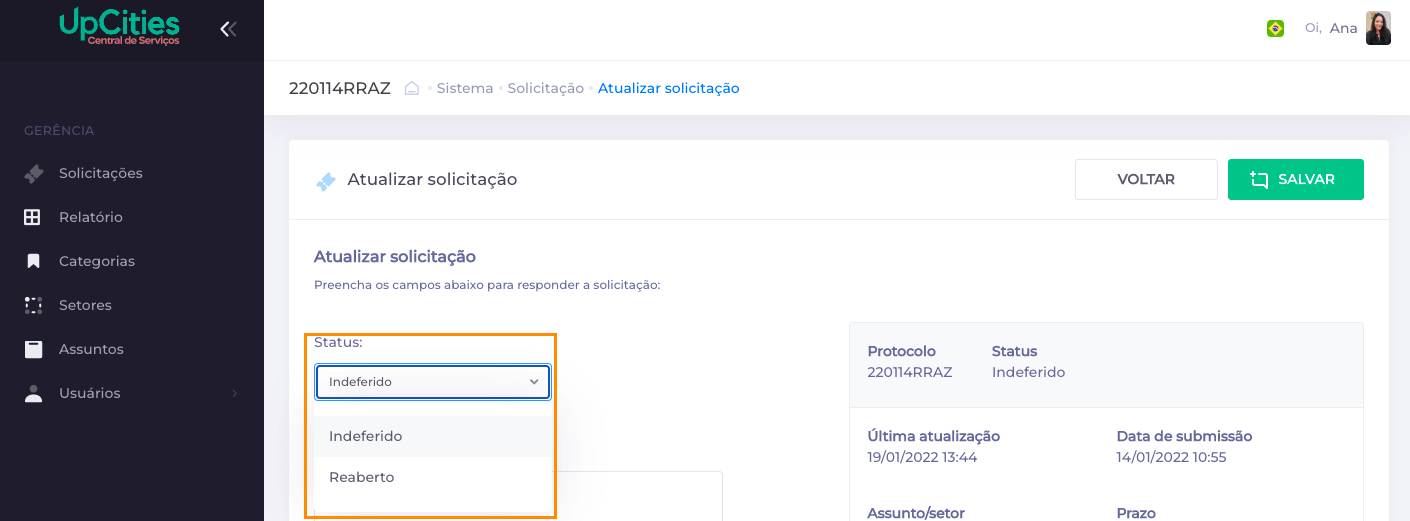Image resolution: width=1410 pixels, height=521 pixels.
Task: Click the Setores icon in sidebar
Action: pyautogui.click(x=33, y=305)
